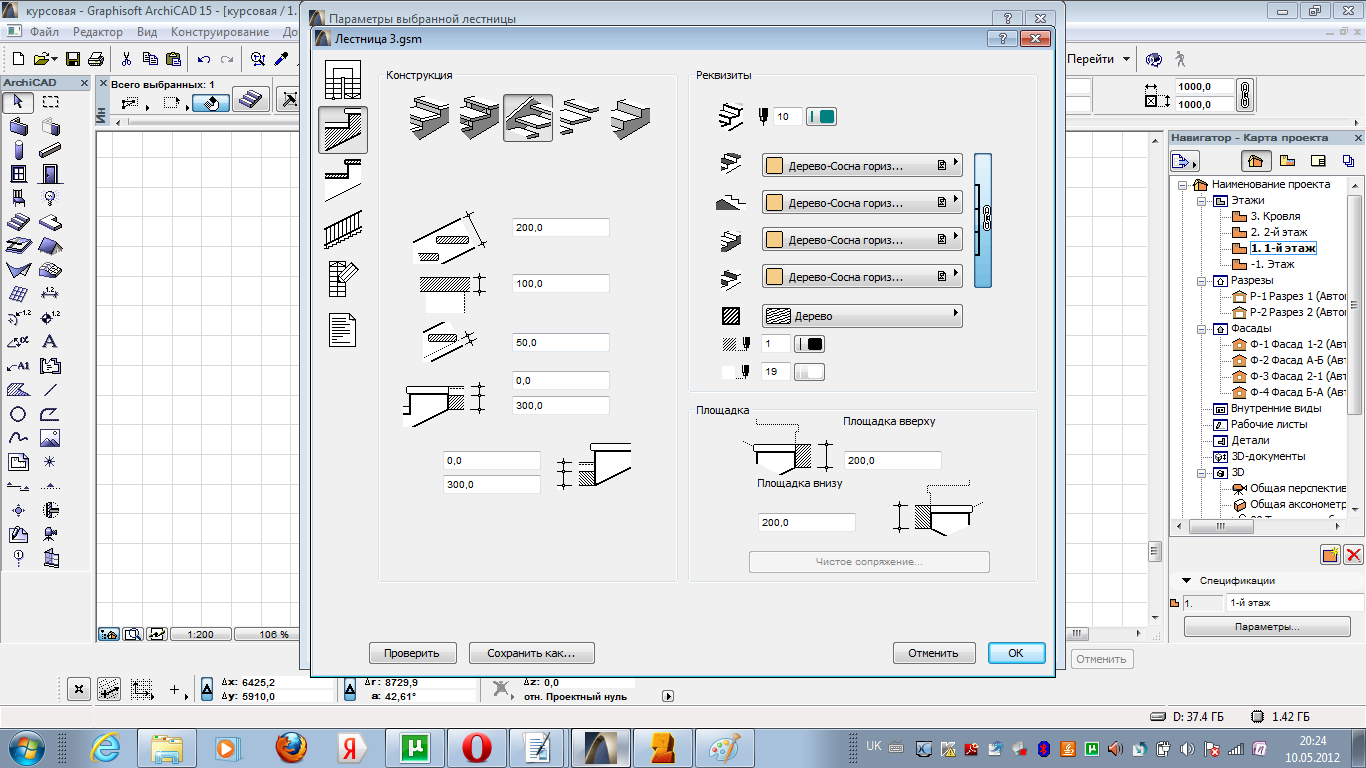Open second Дерево-Сосна material dropdown
Screen dimensions: 1366x768
(862, 202)
